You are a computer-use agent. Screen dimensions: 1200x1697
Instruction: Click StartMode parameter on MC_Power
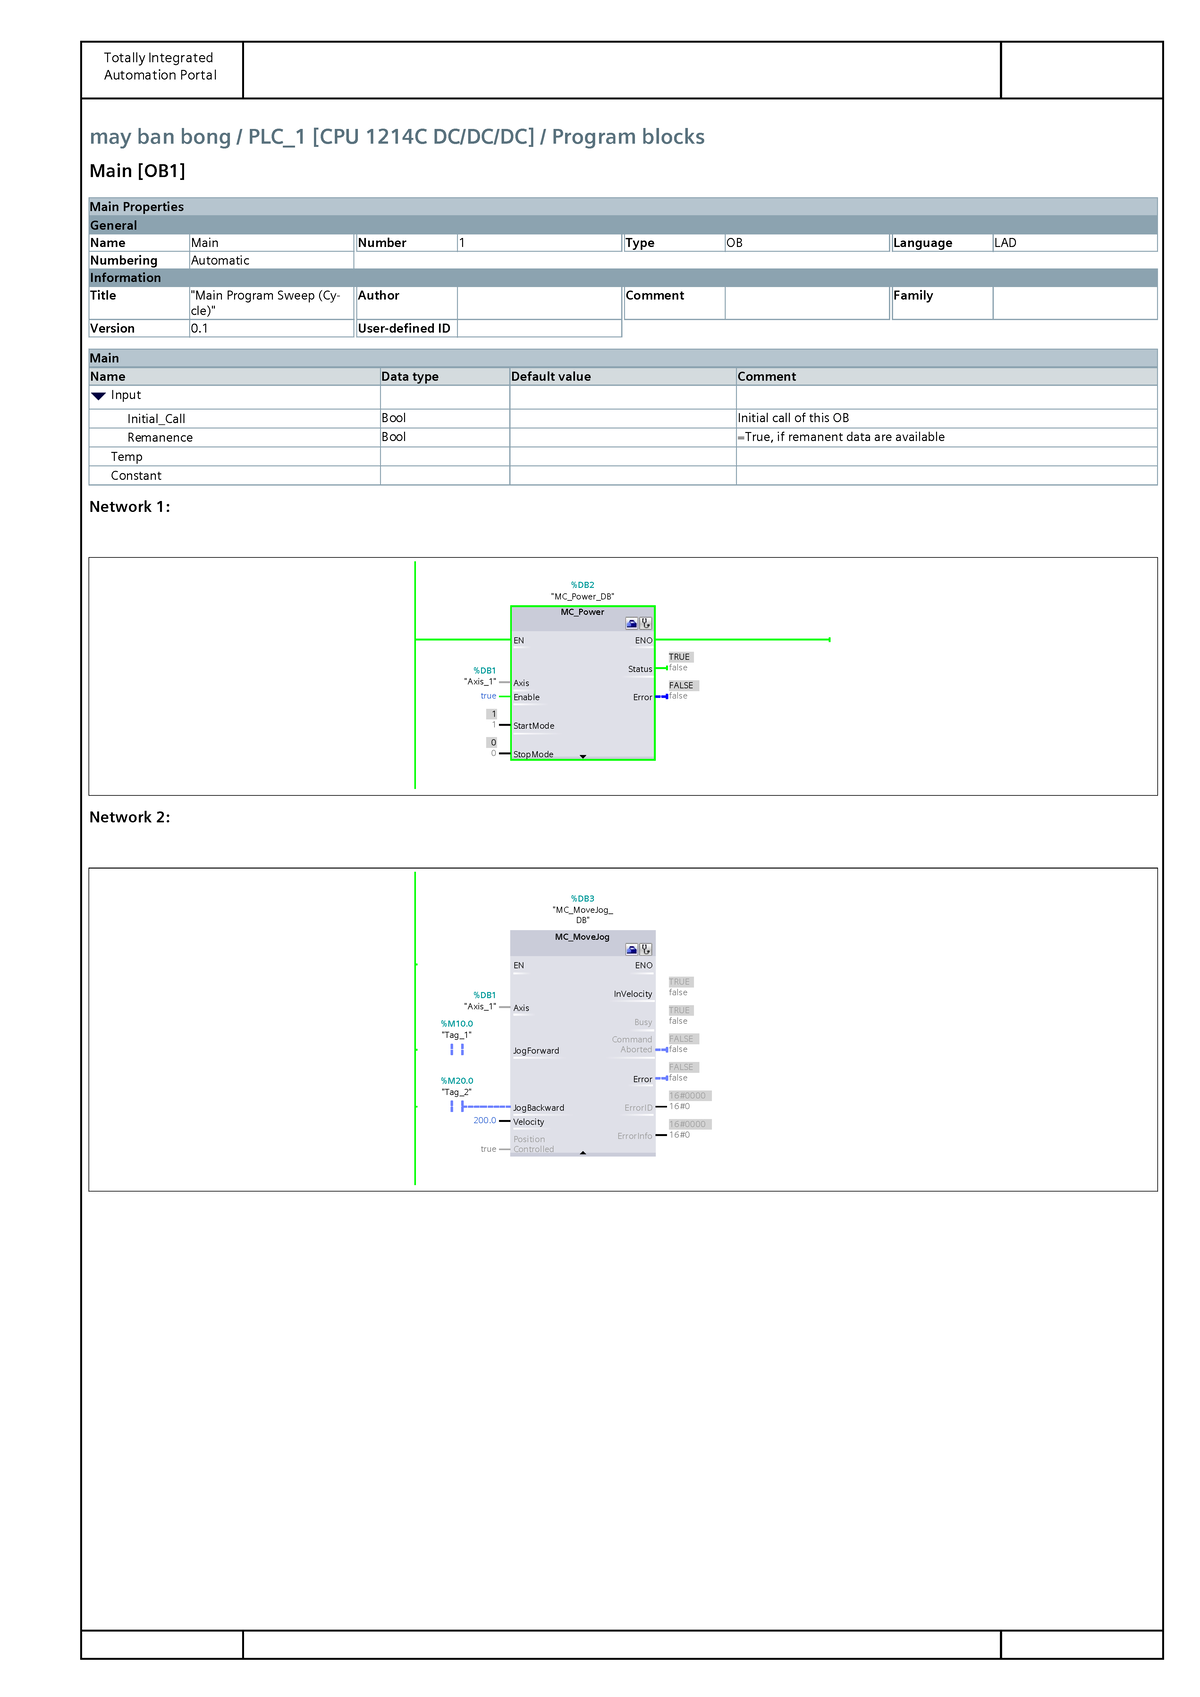point(533,726)
